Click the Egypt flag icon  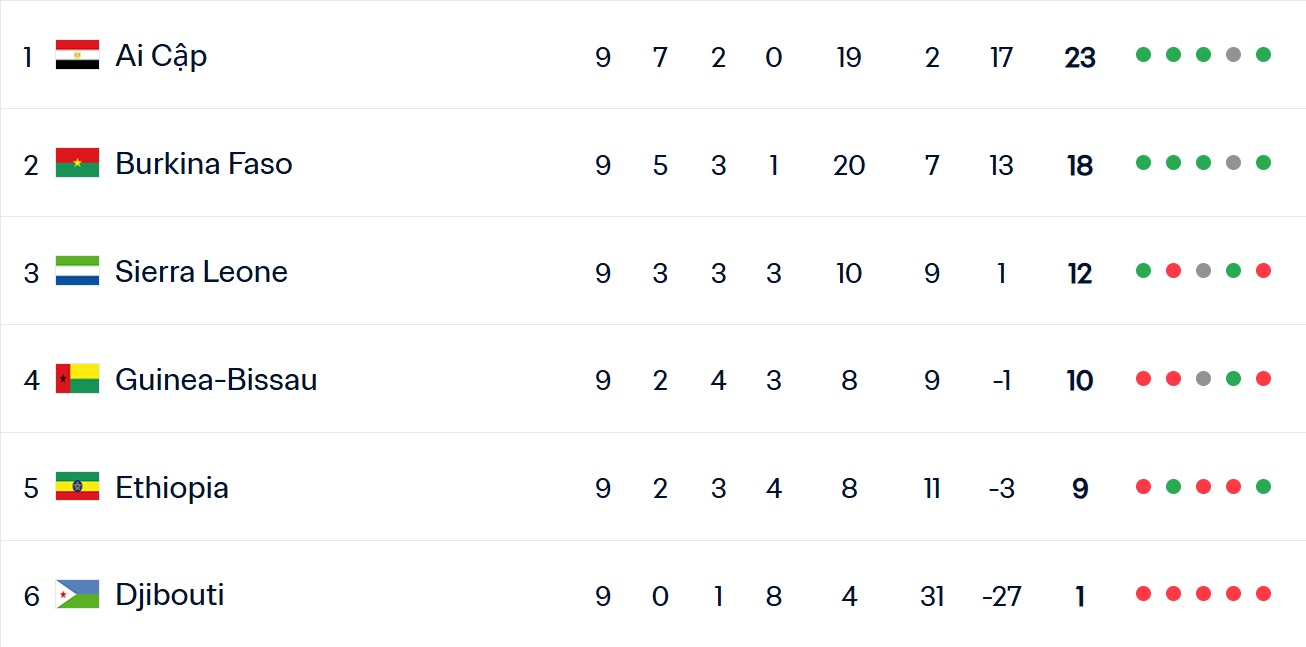[x=77, y=55]
